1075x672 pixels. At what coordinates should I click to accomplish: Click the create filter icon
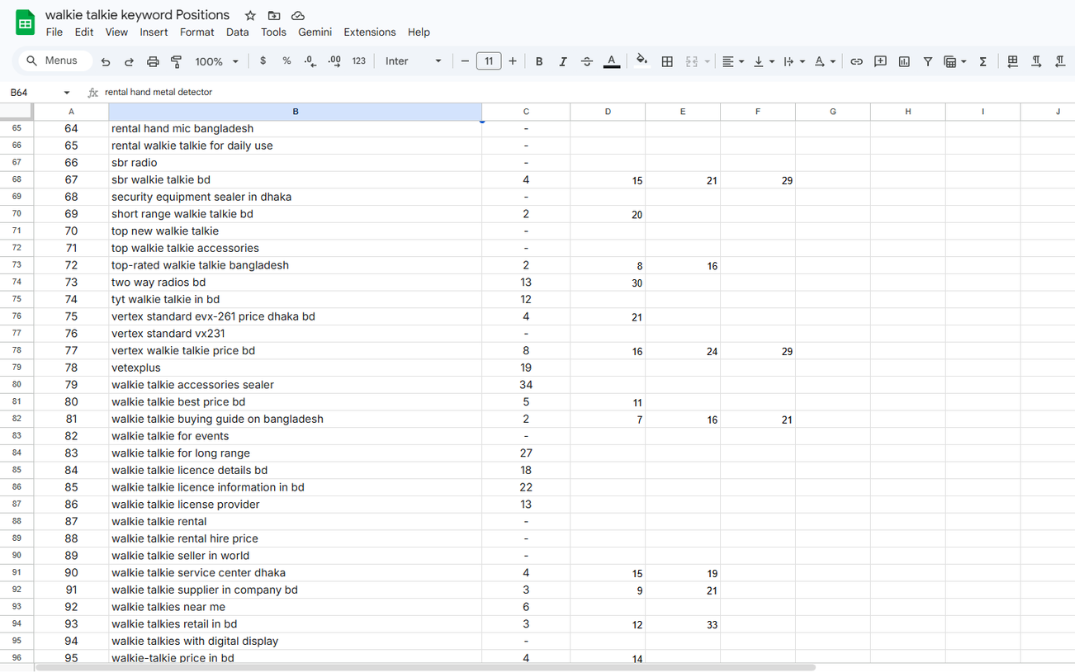pyautogui.click(x=928, y=62)
